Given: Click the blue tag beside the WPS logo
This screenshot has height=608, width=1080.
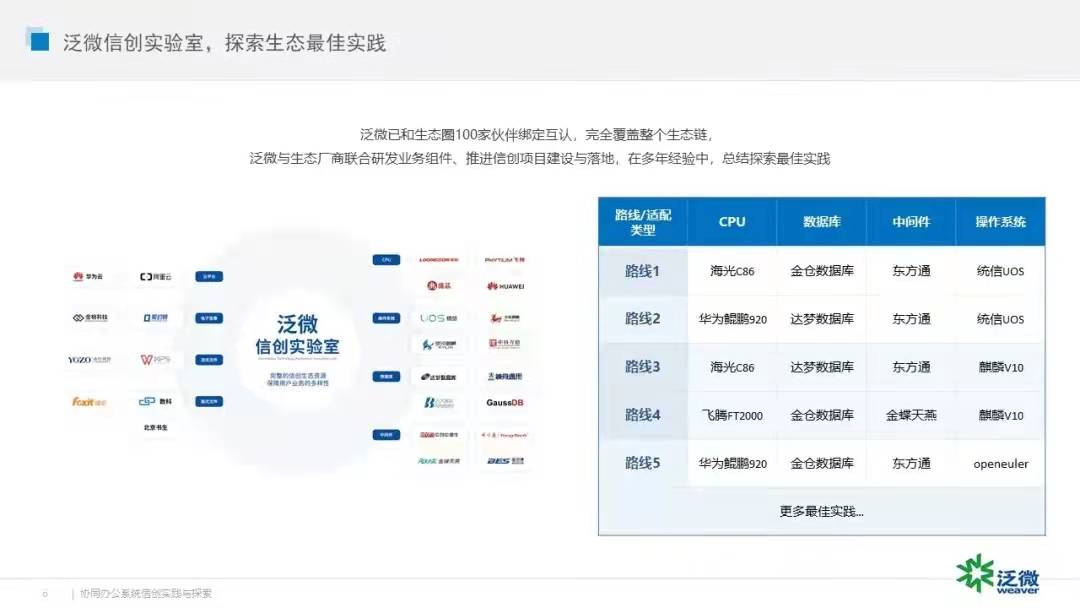Looking at the screenshot, I should tap(209, 359).
